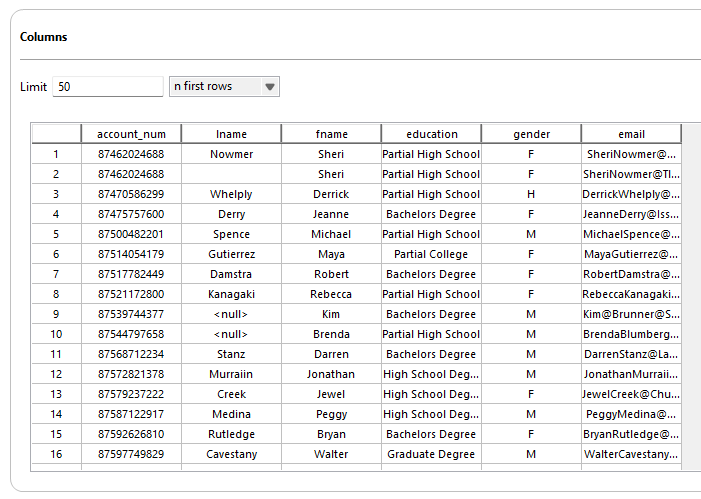The image size is (701, 499).
Task: Click the lname column header
Action: (231, 134)
